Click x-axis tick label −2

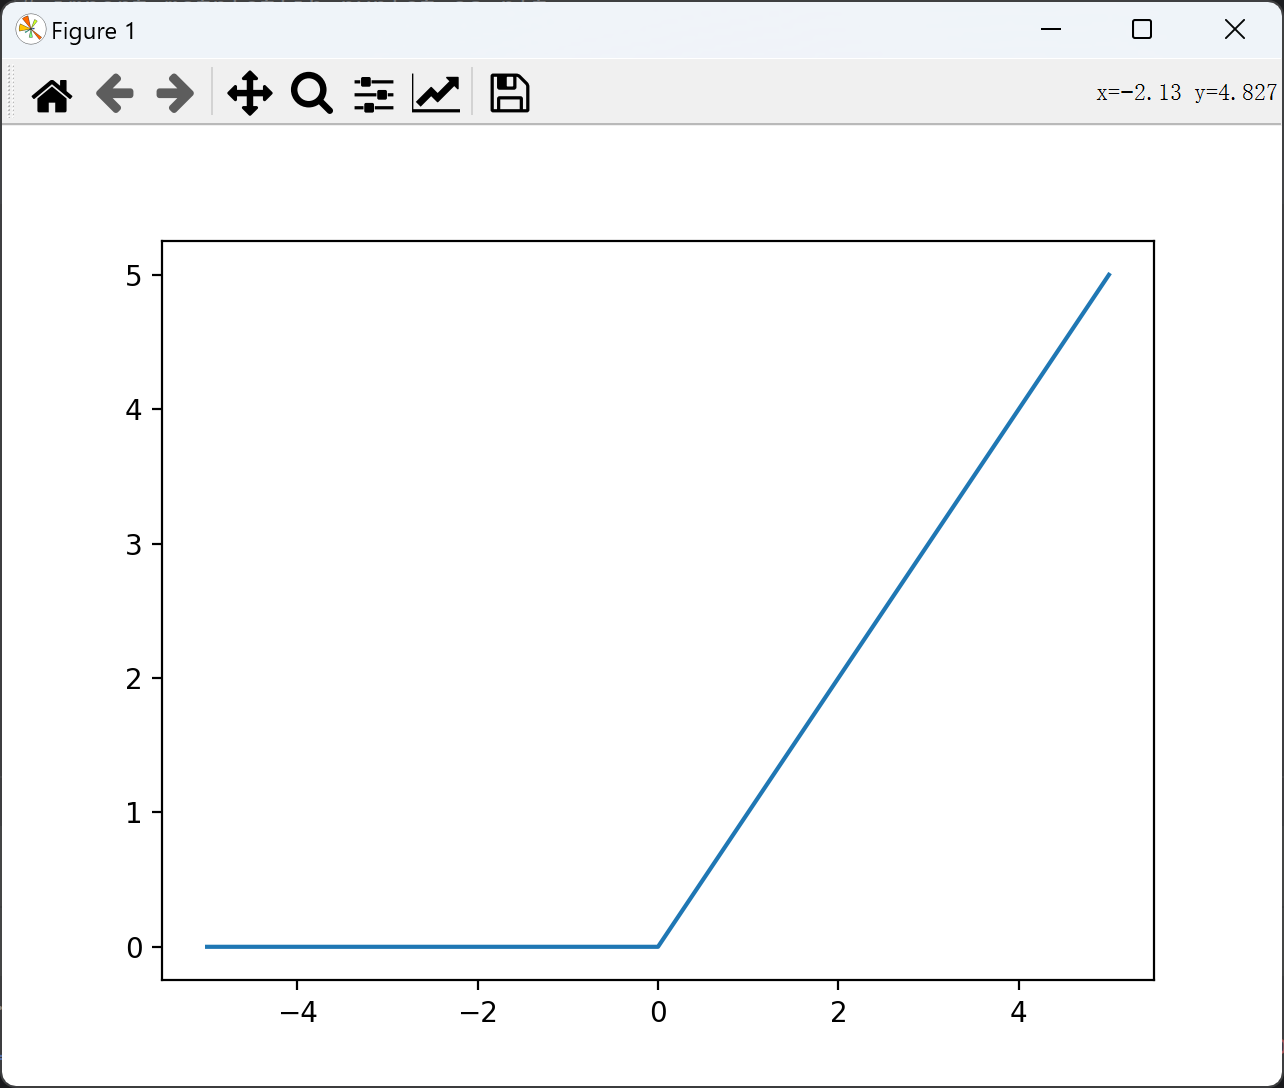pos(477,1013)
